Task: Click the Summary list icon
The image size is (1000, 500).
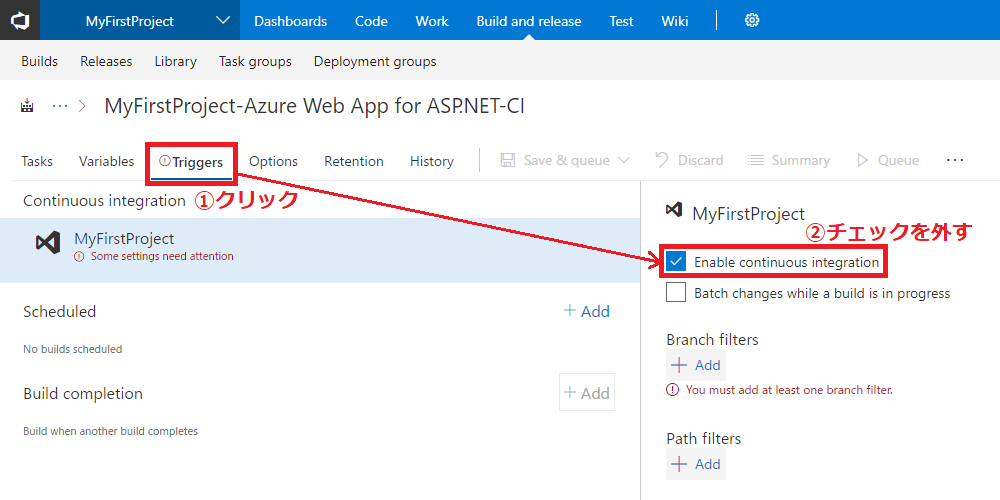Action: coord(756,160)
